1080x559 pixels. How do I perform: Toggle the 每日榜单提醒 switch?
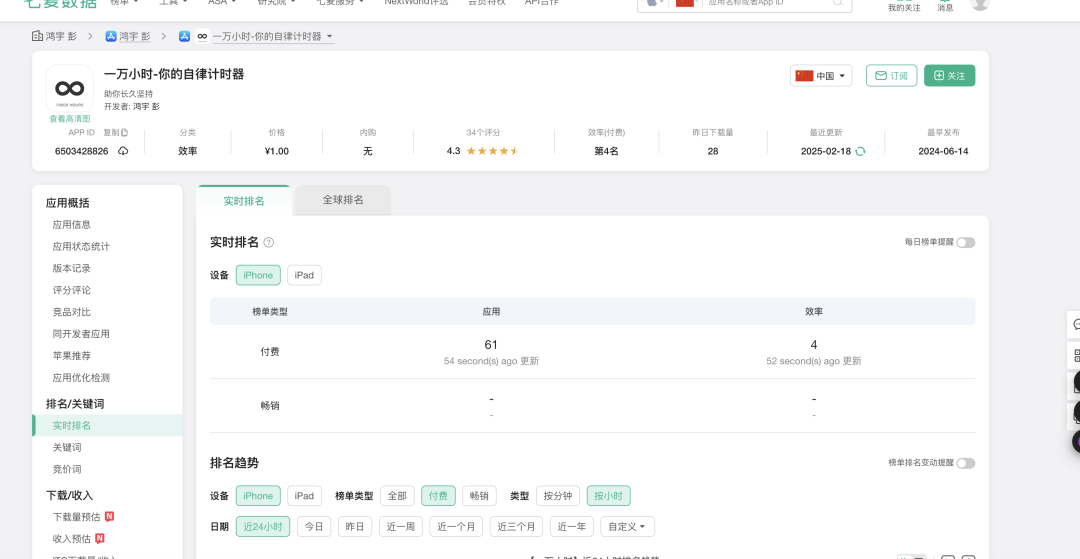click(965, 242)
